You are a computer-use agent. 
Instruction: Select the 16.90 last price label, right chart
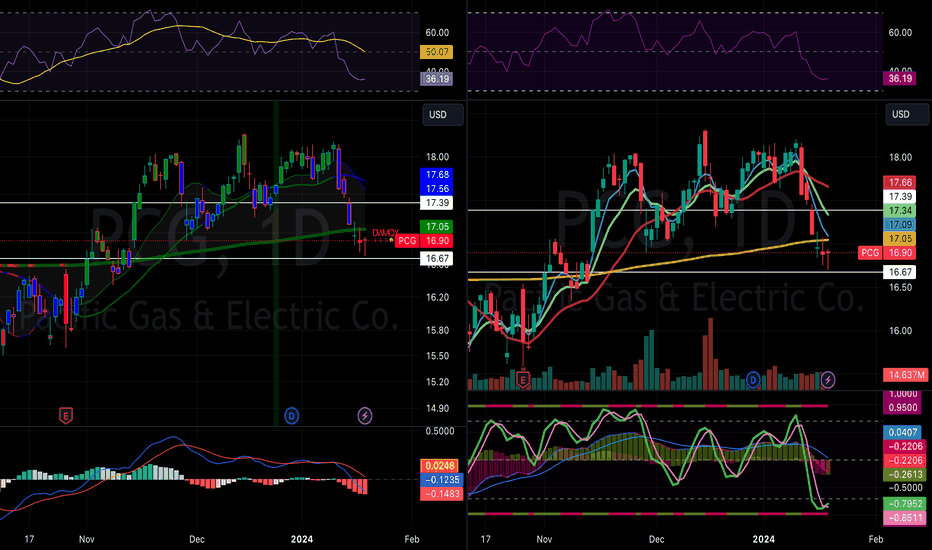point(900,253)
